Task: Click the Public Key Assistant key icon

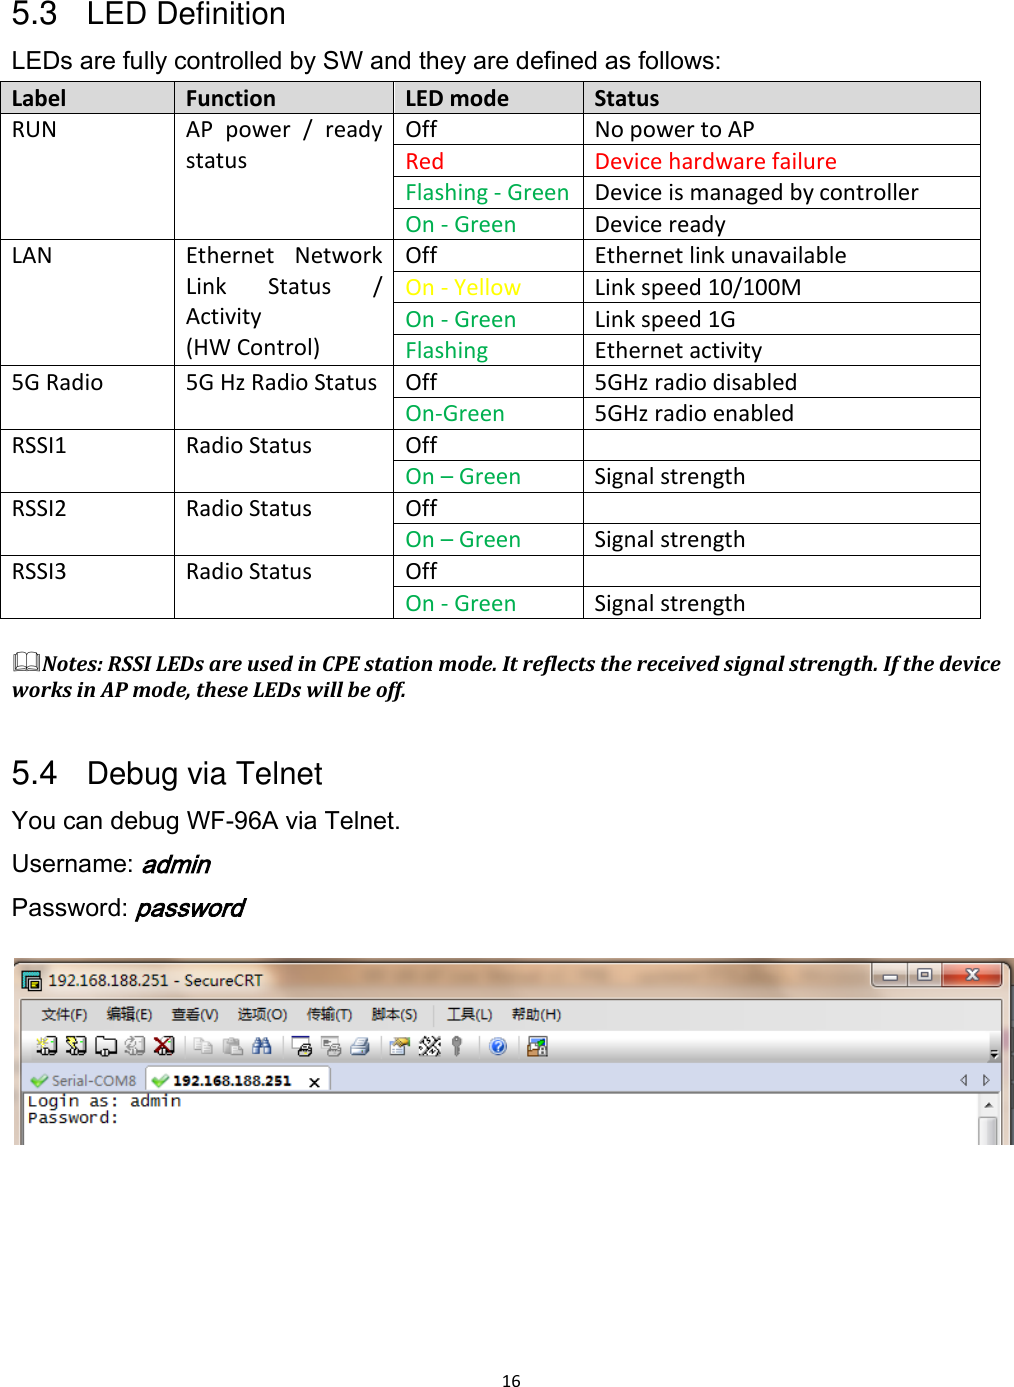Action: click(457, 1046)
